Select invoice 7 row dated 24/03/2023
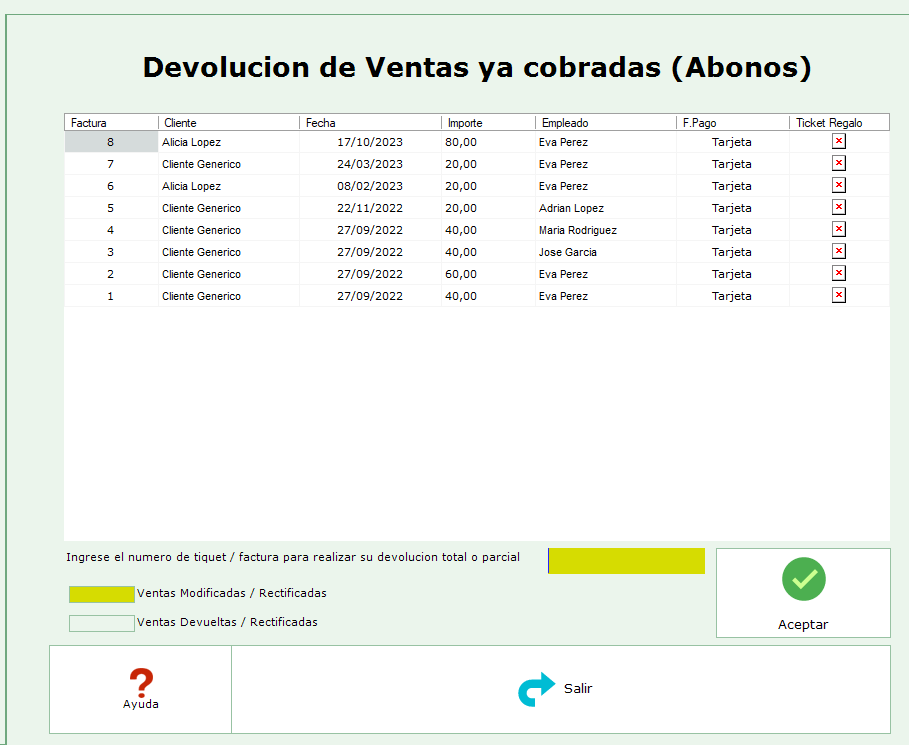Screen dimensions: 909x745 369,164
